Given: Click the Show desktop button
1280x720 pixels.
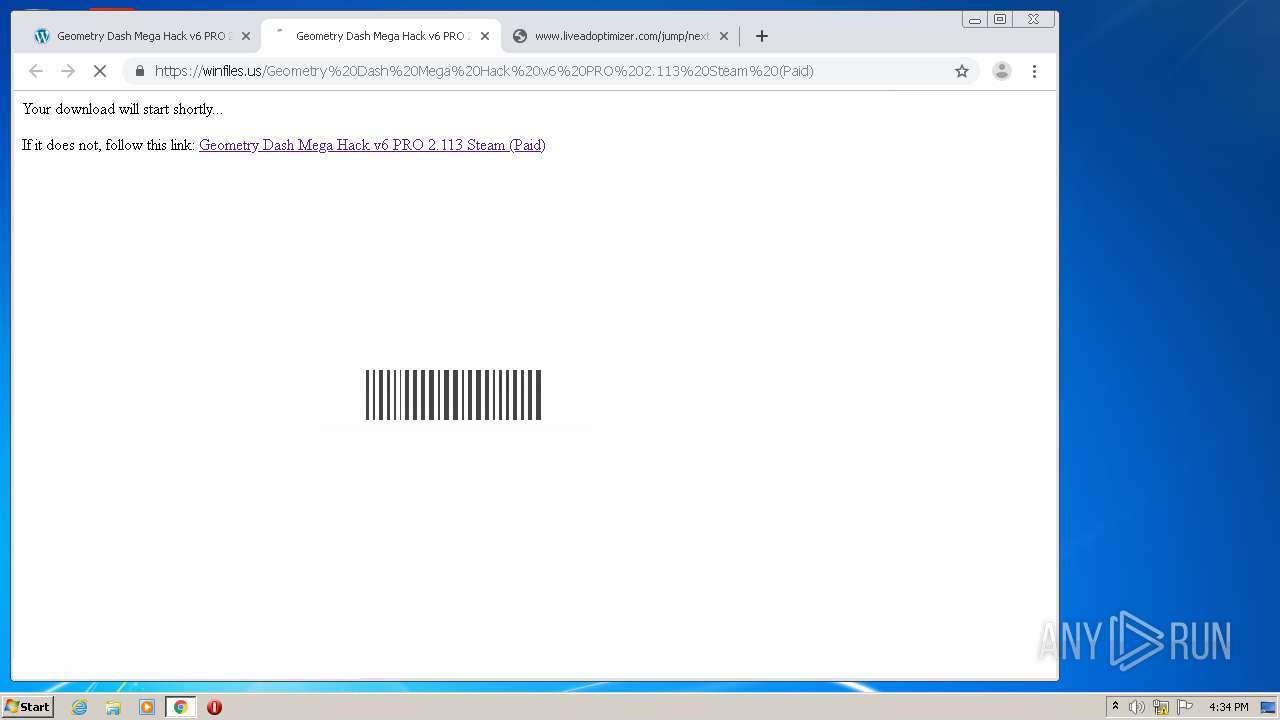Looking at the screenshot, I should click(1269, 707).
